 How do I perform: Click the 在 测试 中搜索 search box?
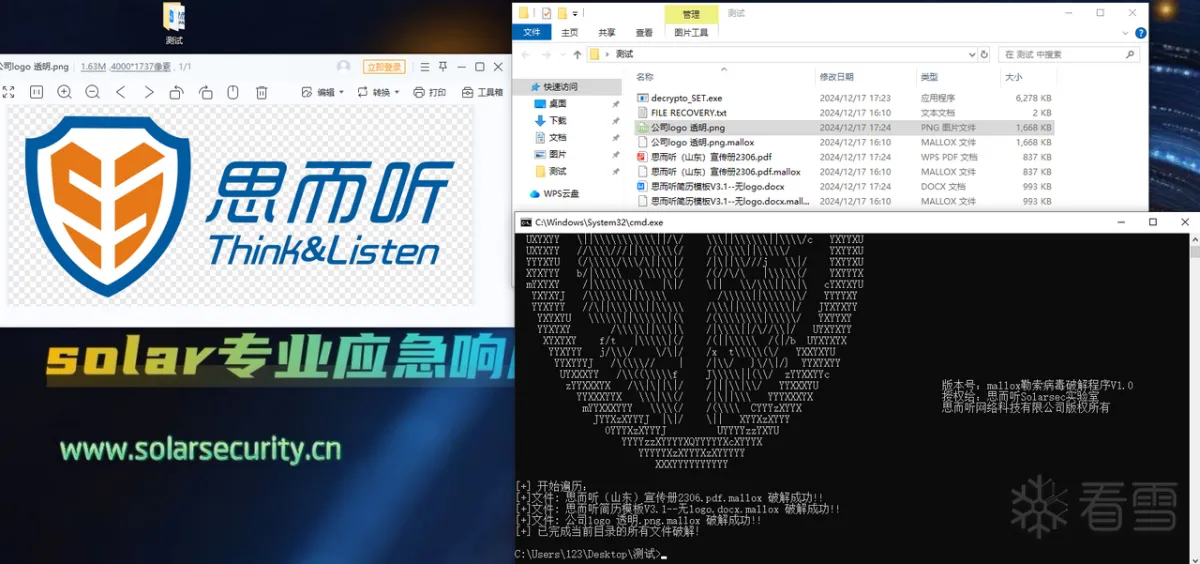[x=1067, y=54]
